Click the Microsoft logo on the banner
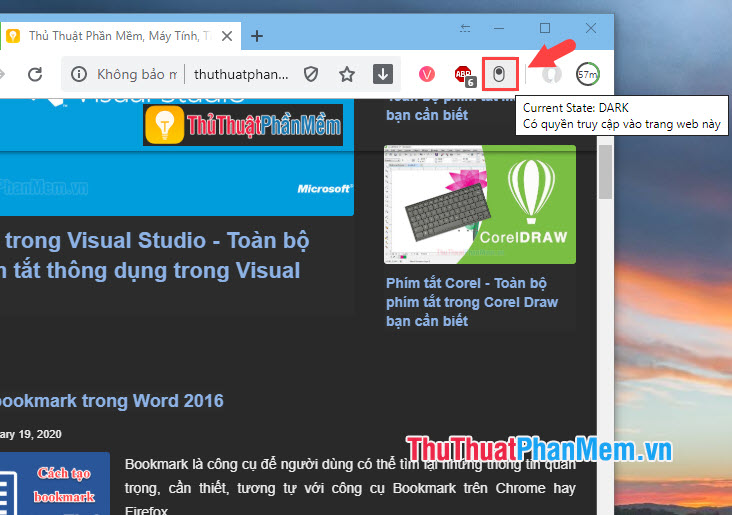Screen dimensions: 732x515 coord(325,189)
